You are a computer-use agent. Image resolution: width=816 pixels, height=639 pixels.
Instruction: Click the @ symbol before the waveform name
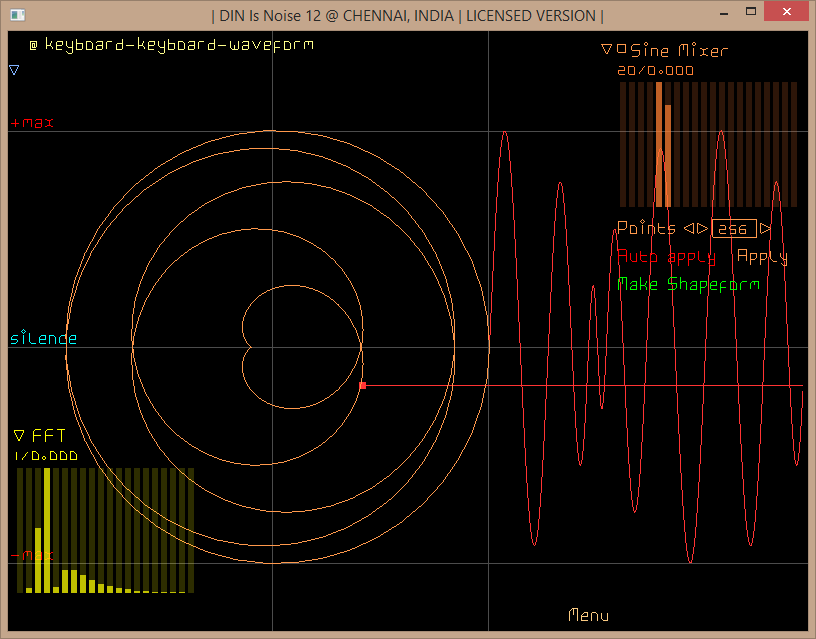pyautogui.click(x=33, y=45)
